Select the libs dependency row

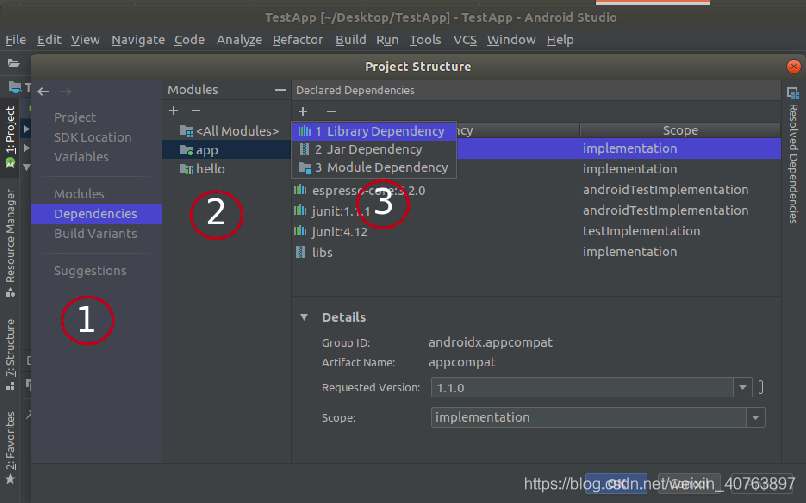(x=536, y=252)
